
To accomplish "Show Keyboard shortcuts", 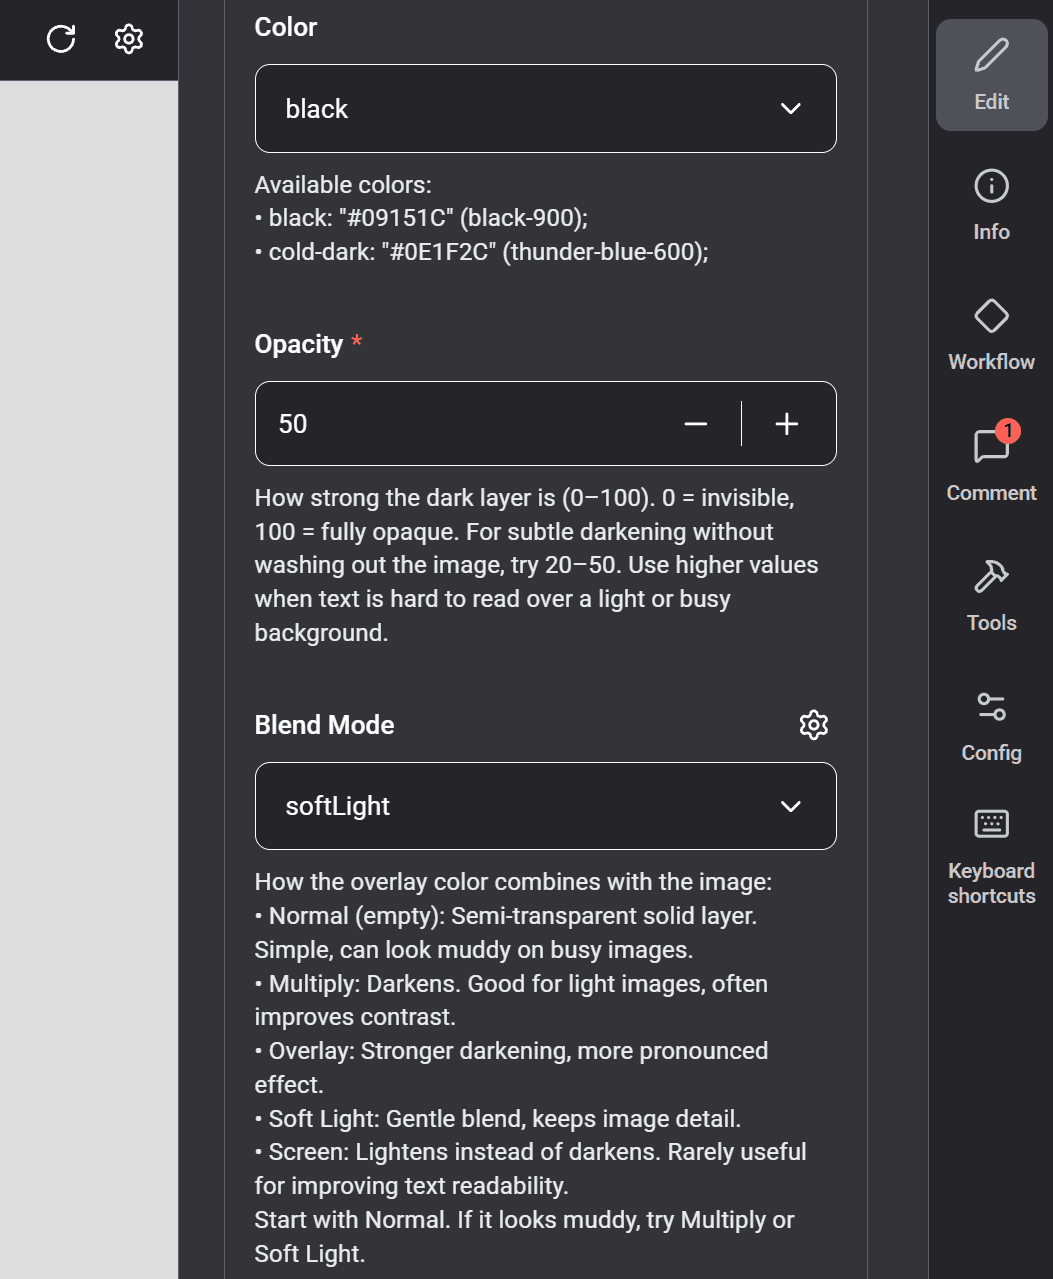I will coord(991,857).
